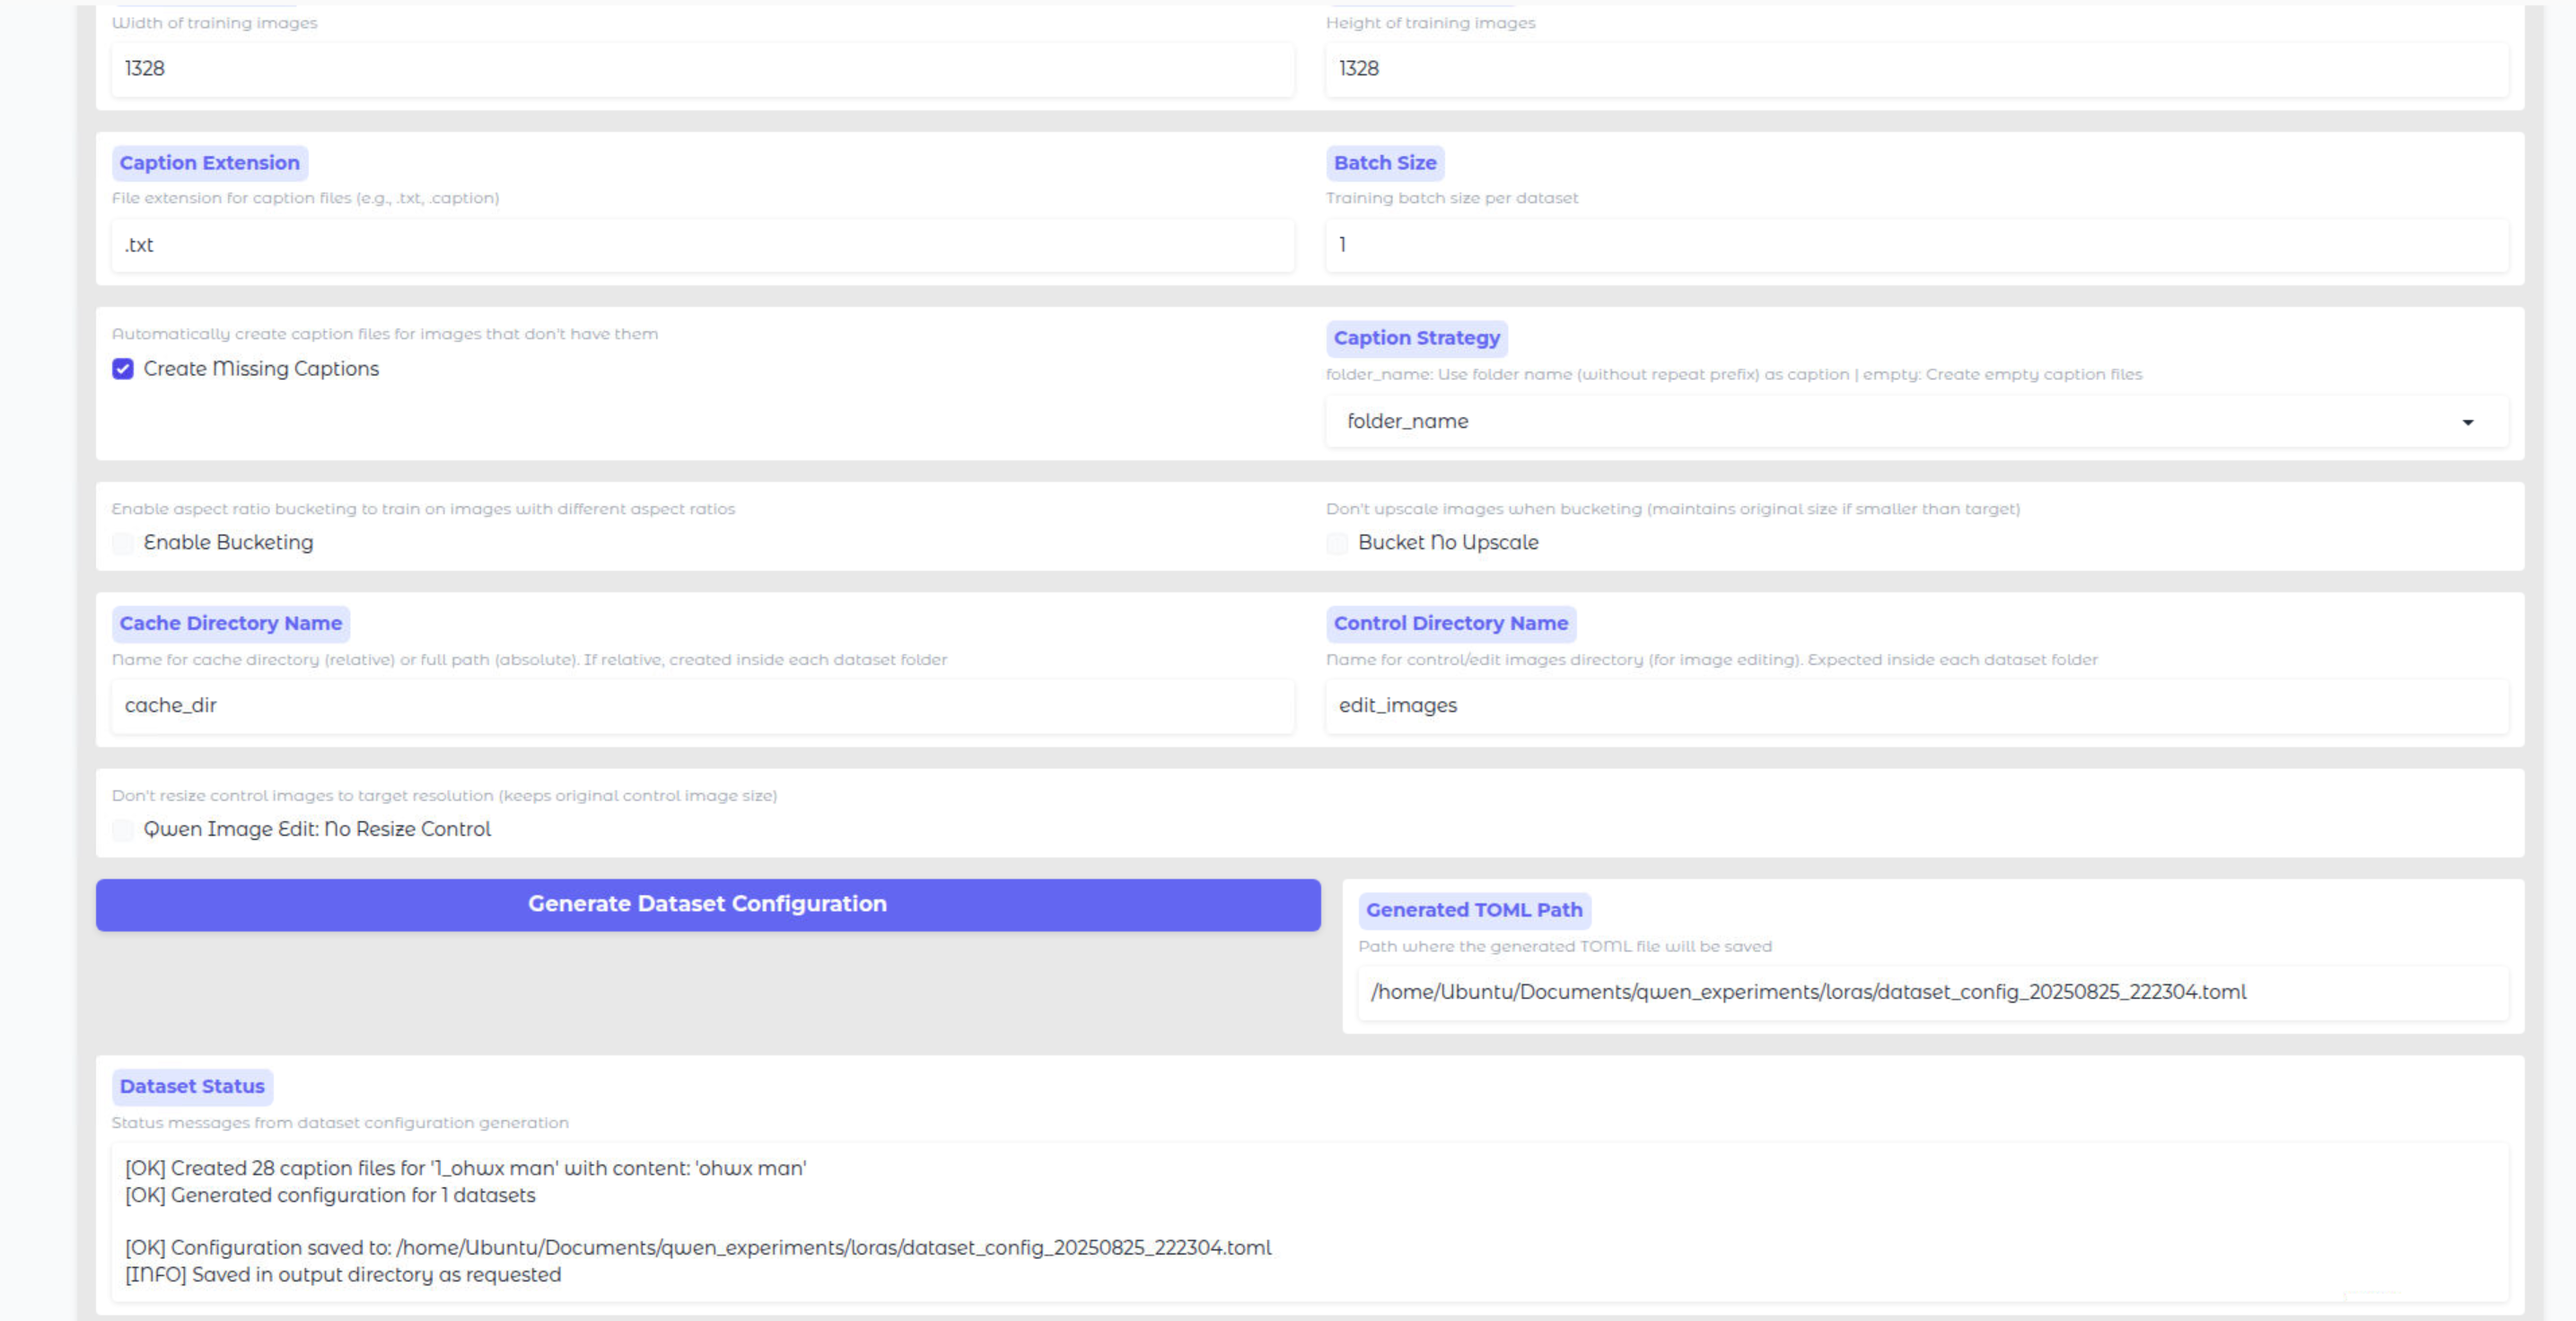Click the edit_images directory field
2576x1321 pixels.
pyautogui.click(x=1916, y=706)
